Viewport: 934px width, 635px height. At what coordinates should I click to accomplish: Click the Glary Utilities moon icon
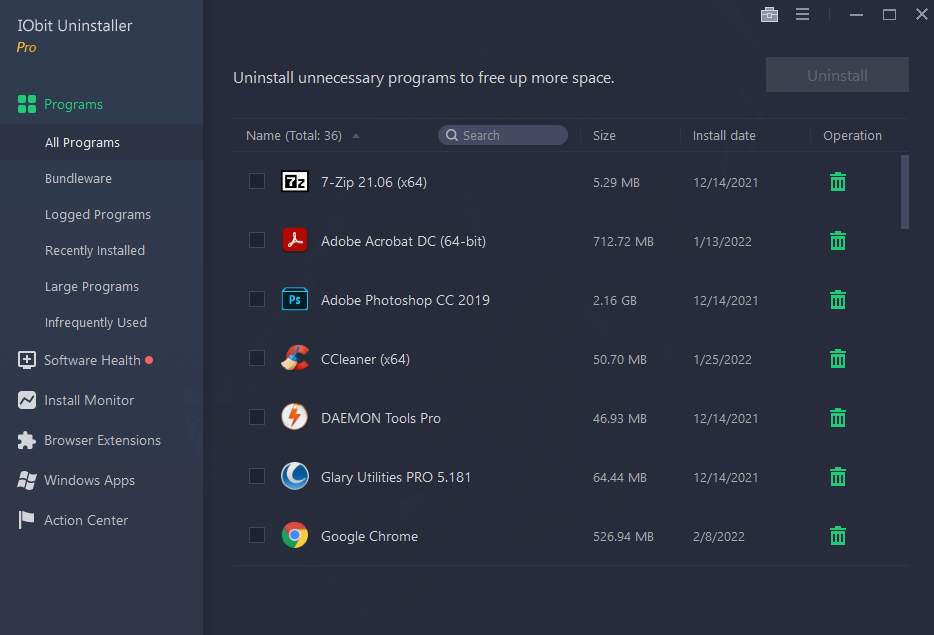pyautogui.click(x=295, y=476)
